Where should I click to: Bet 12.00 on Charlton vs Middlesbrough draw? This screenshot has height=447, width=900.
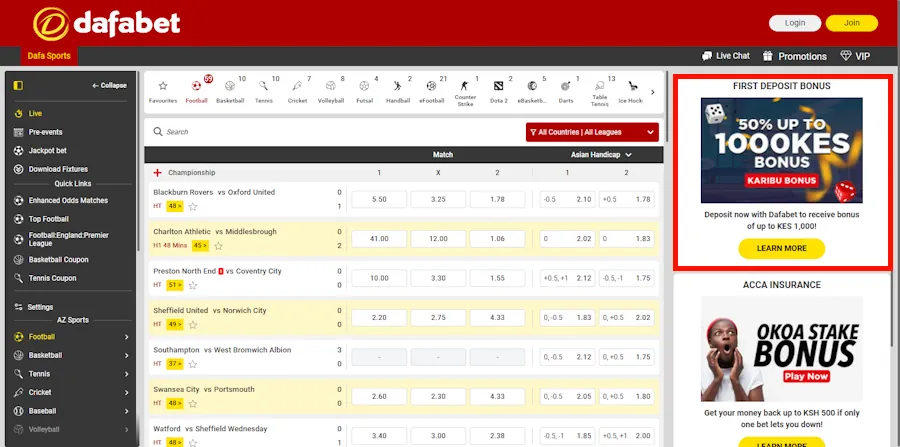click(x=438, y=239)
